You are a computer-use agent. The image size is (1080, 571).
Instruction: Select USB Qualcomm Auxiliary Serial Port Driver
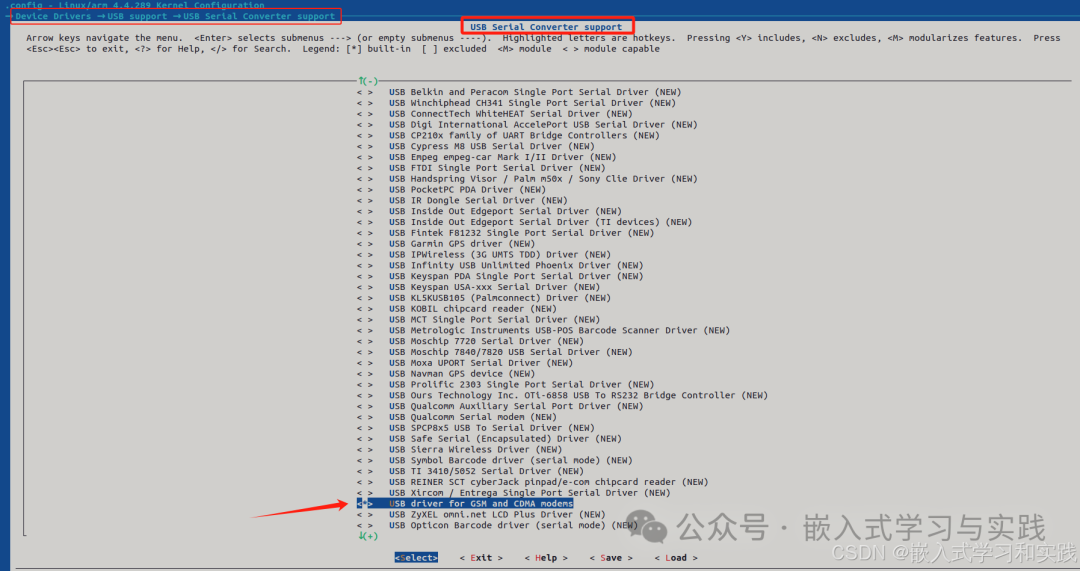pos(500,406)
